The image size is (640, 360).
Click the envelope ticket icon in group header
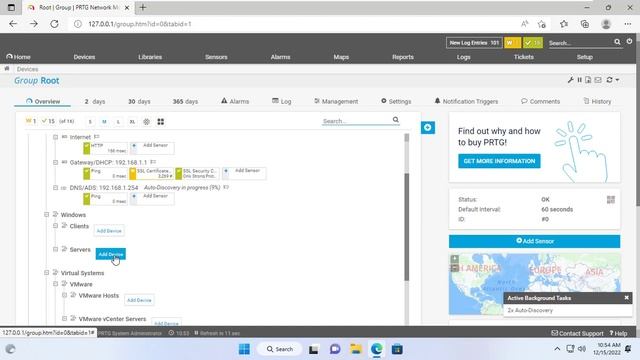click(598, 80)
